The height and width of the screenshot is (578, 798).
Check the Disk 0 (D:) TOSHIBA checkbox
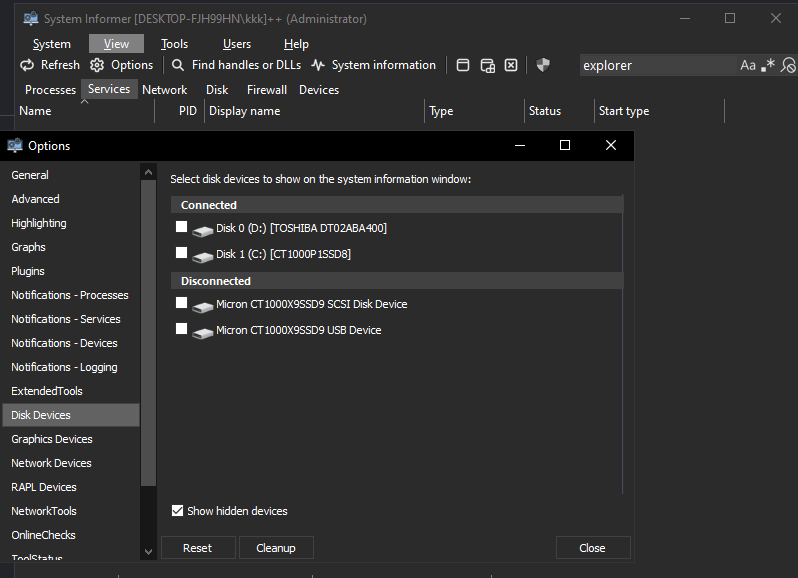pyautogui.click(x=181, y=226)
